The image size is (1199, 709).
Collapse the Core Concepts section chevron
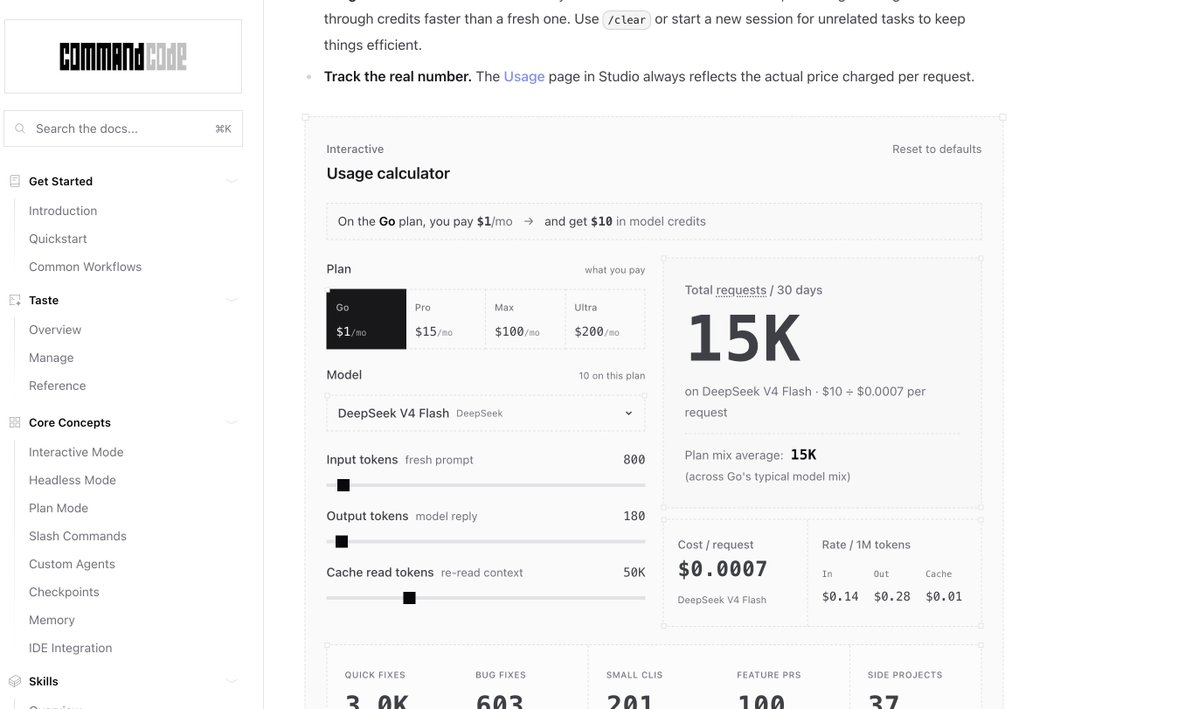click(x=232, y=422)
